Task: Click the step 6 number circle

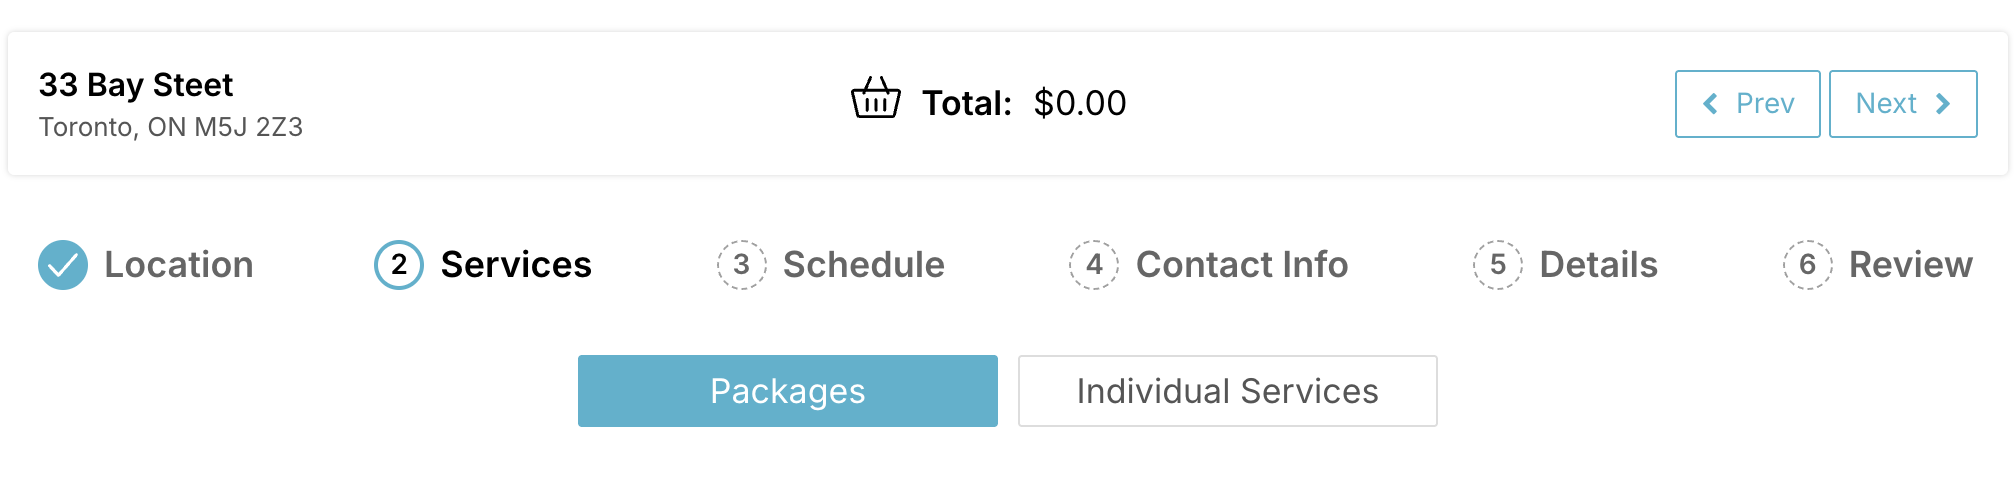Action: click(1807, 265)
